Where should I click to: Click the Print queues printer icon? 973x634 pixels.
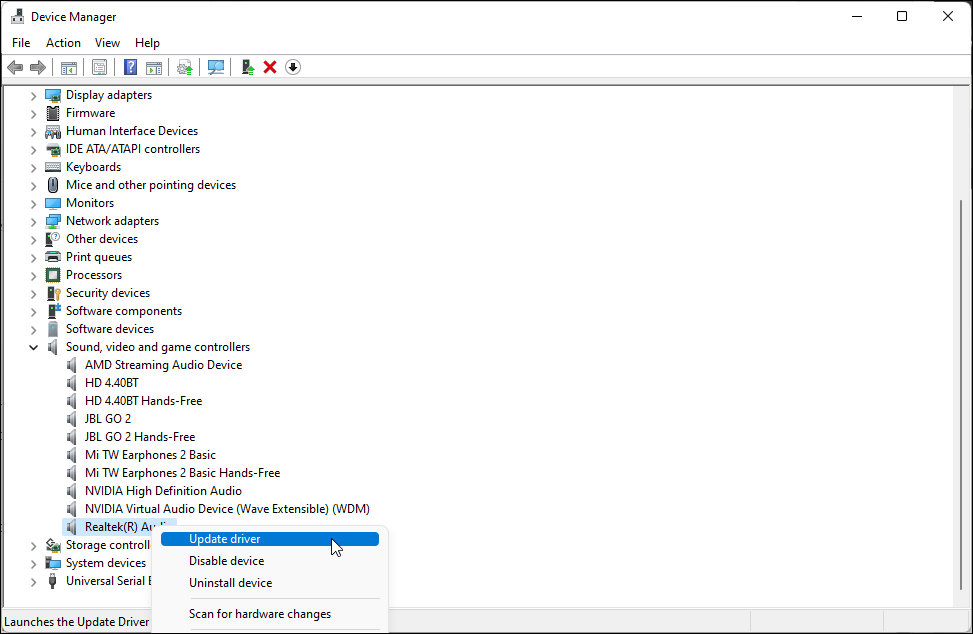coord(53,257)
